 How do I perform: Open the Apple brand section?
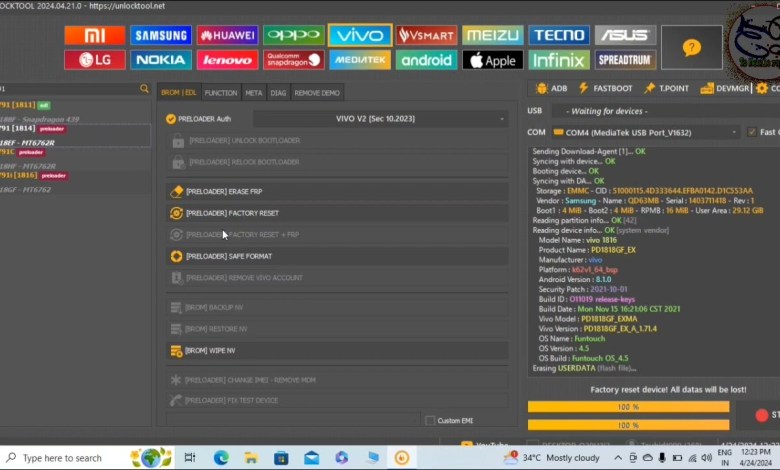click(x=492, y=60)
